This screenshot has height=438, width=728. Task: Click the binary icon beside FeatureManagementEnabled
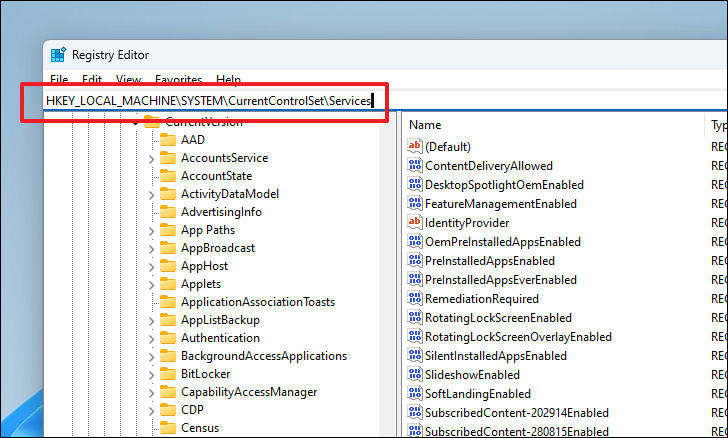click(x=415, y=203)
